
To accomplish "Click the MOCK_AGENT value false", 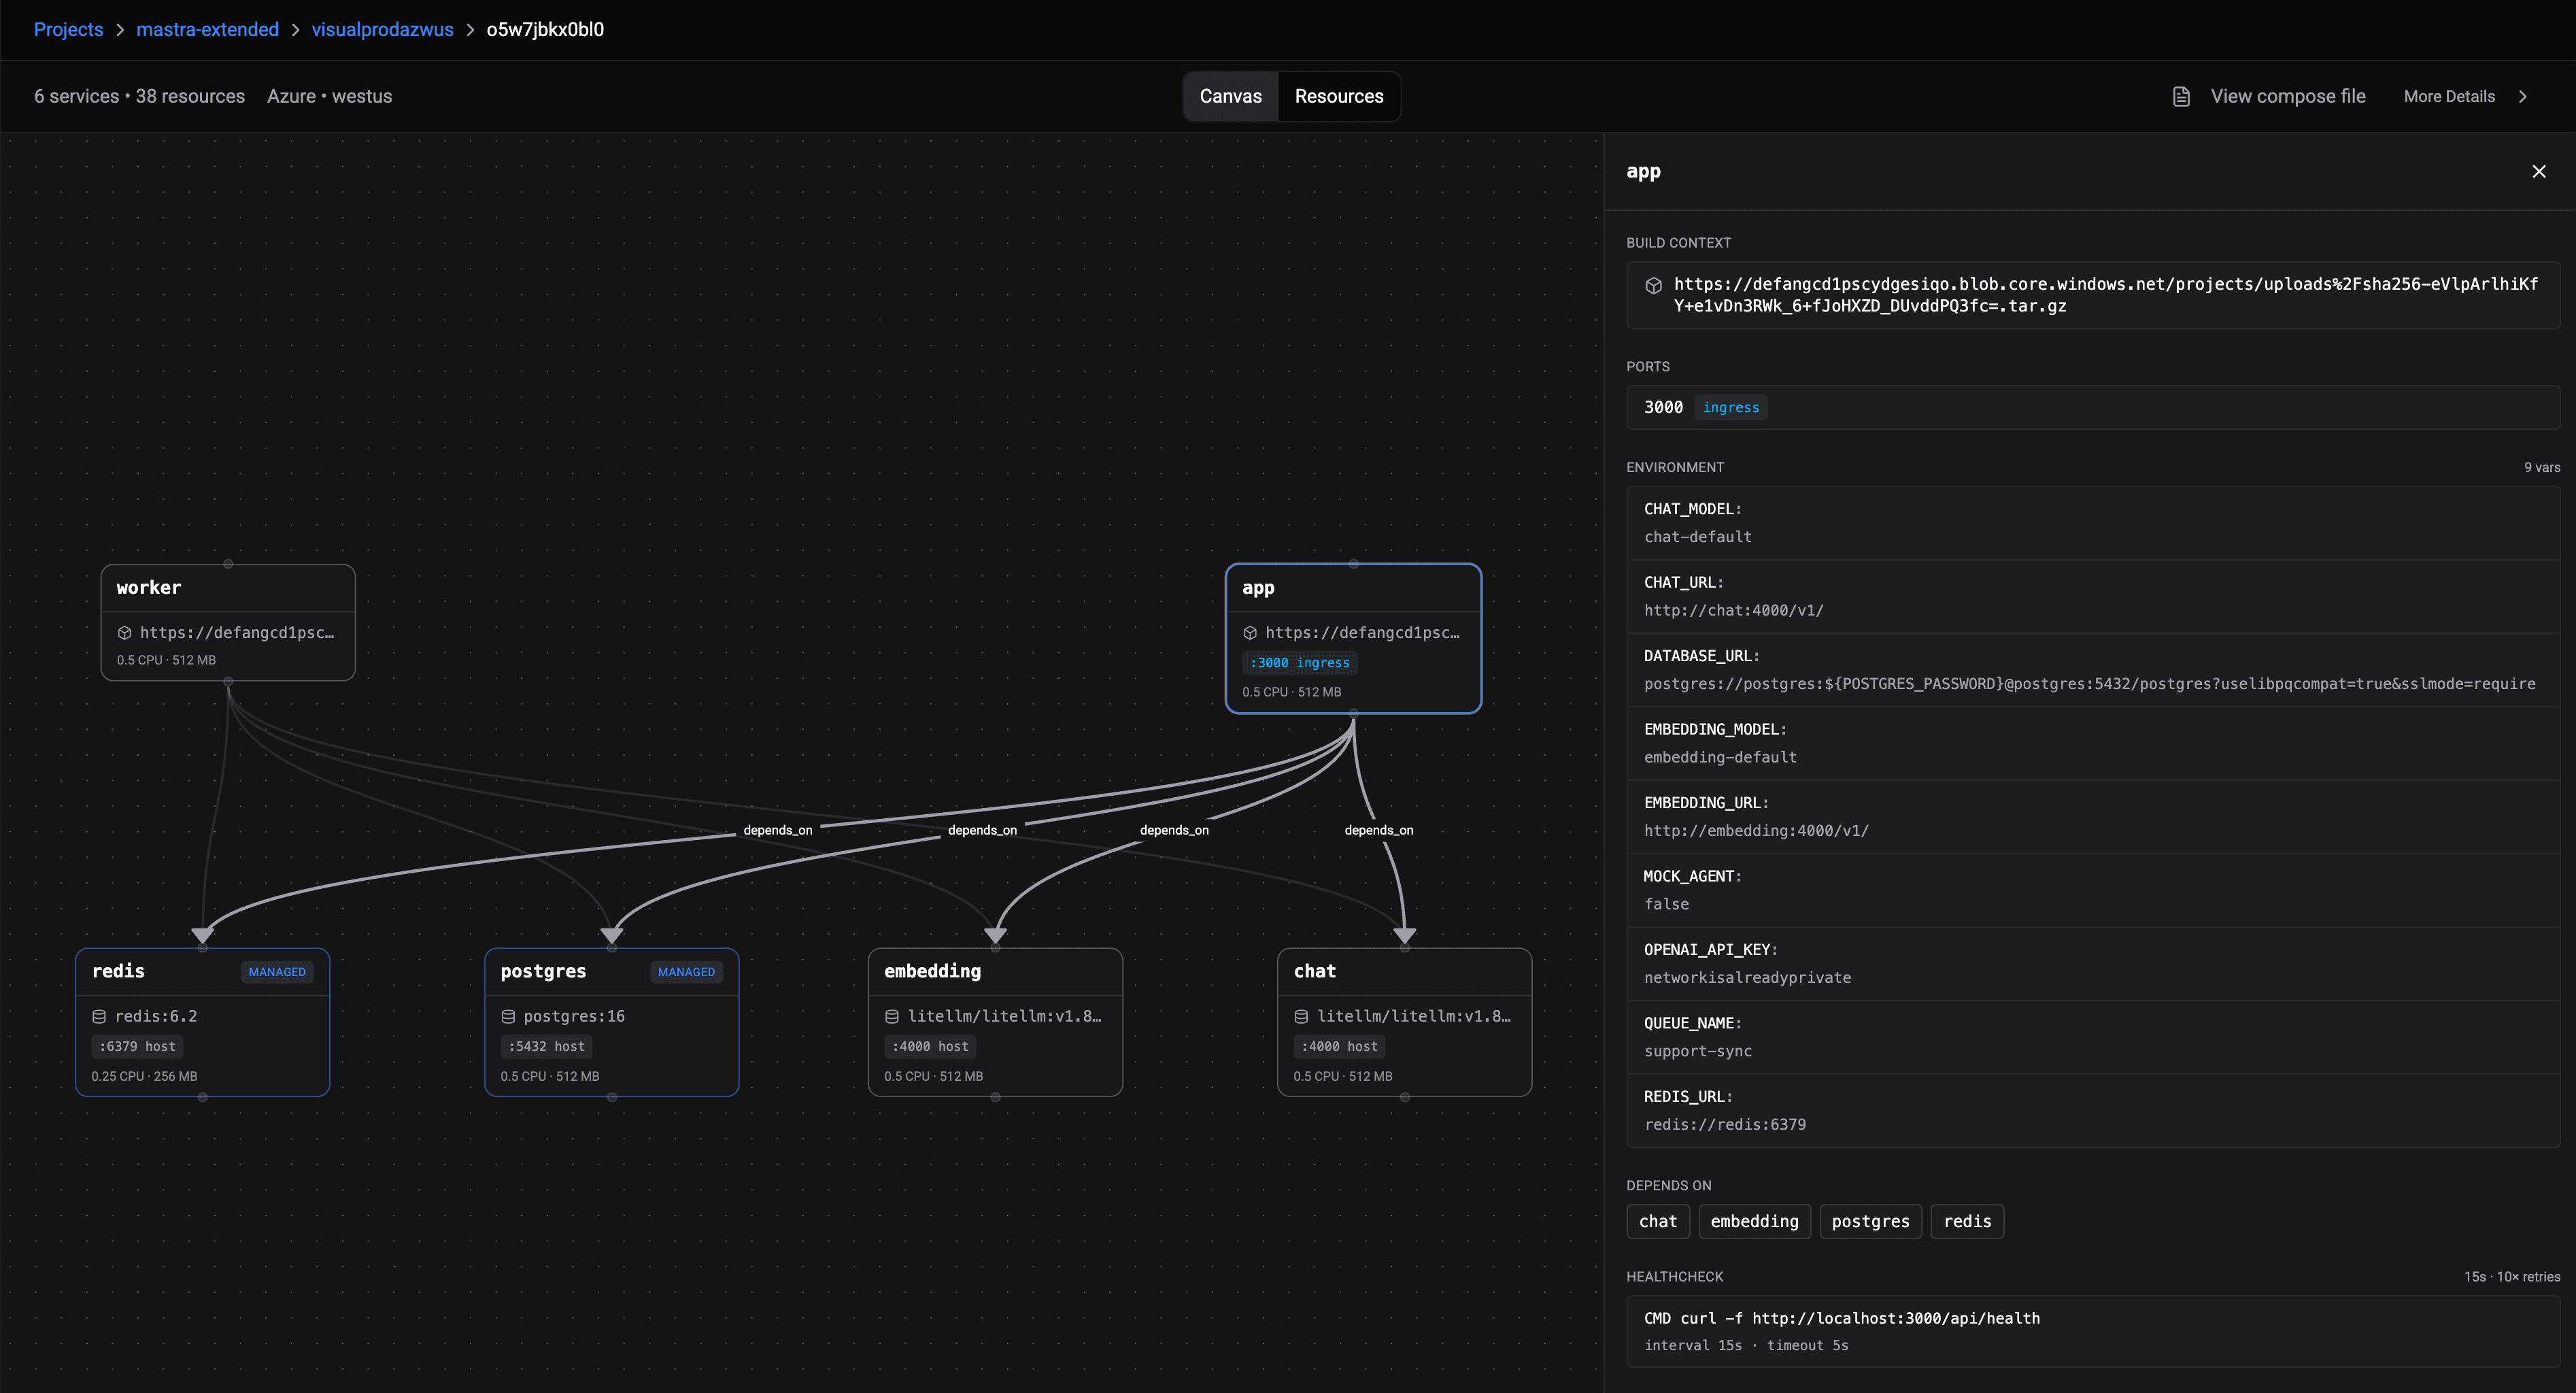I will [x=1666, y=905].
